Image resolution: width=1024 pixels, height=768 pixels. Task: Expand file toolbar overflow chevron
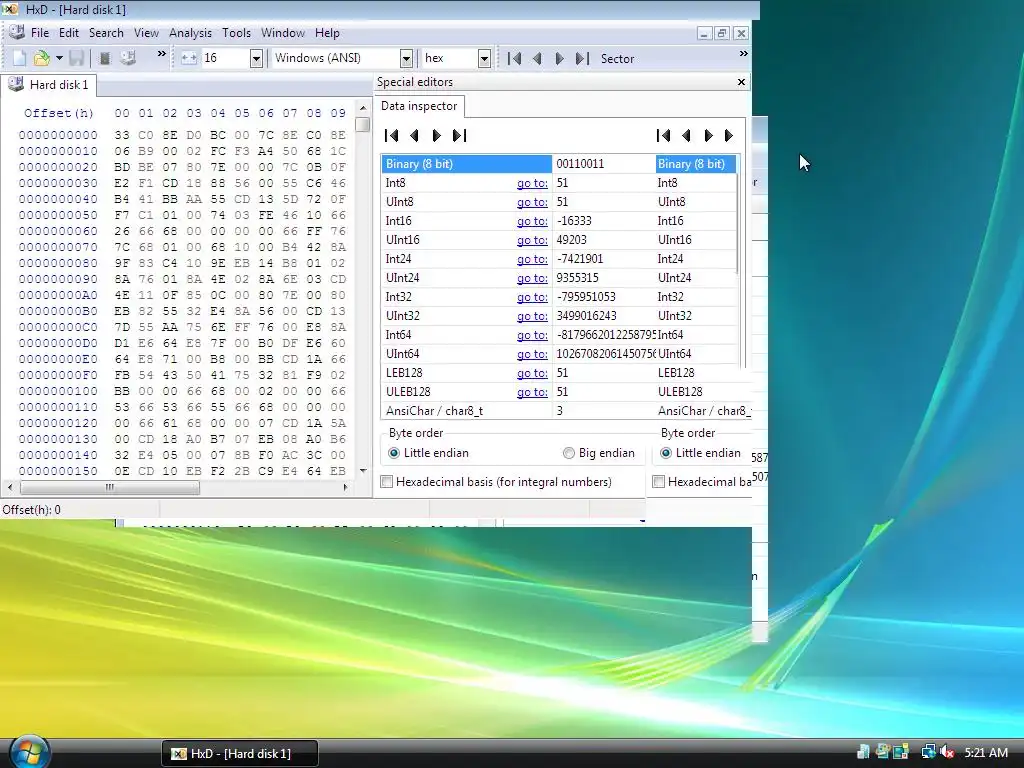tap(162, 54)
